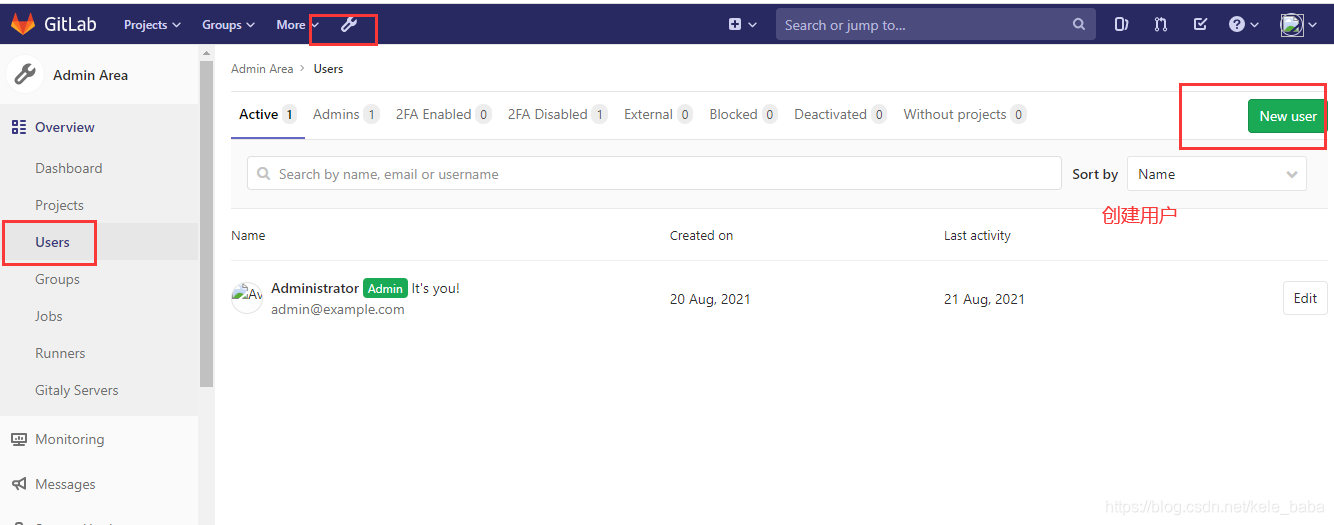The width and height of the screenshot is (1334, 525).
Task: Expand the More navbar dropdown
Action: 297,25
